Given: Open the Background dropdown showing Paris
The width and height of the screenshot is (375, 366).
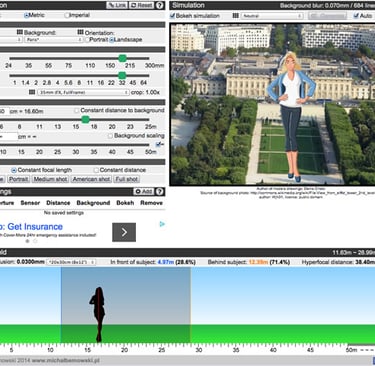Looking at the screenshot, I should coord(54,40).
